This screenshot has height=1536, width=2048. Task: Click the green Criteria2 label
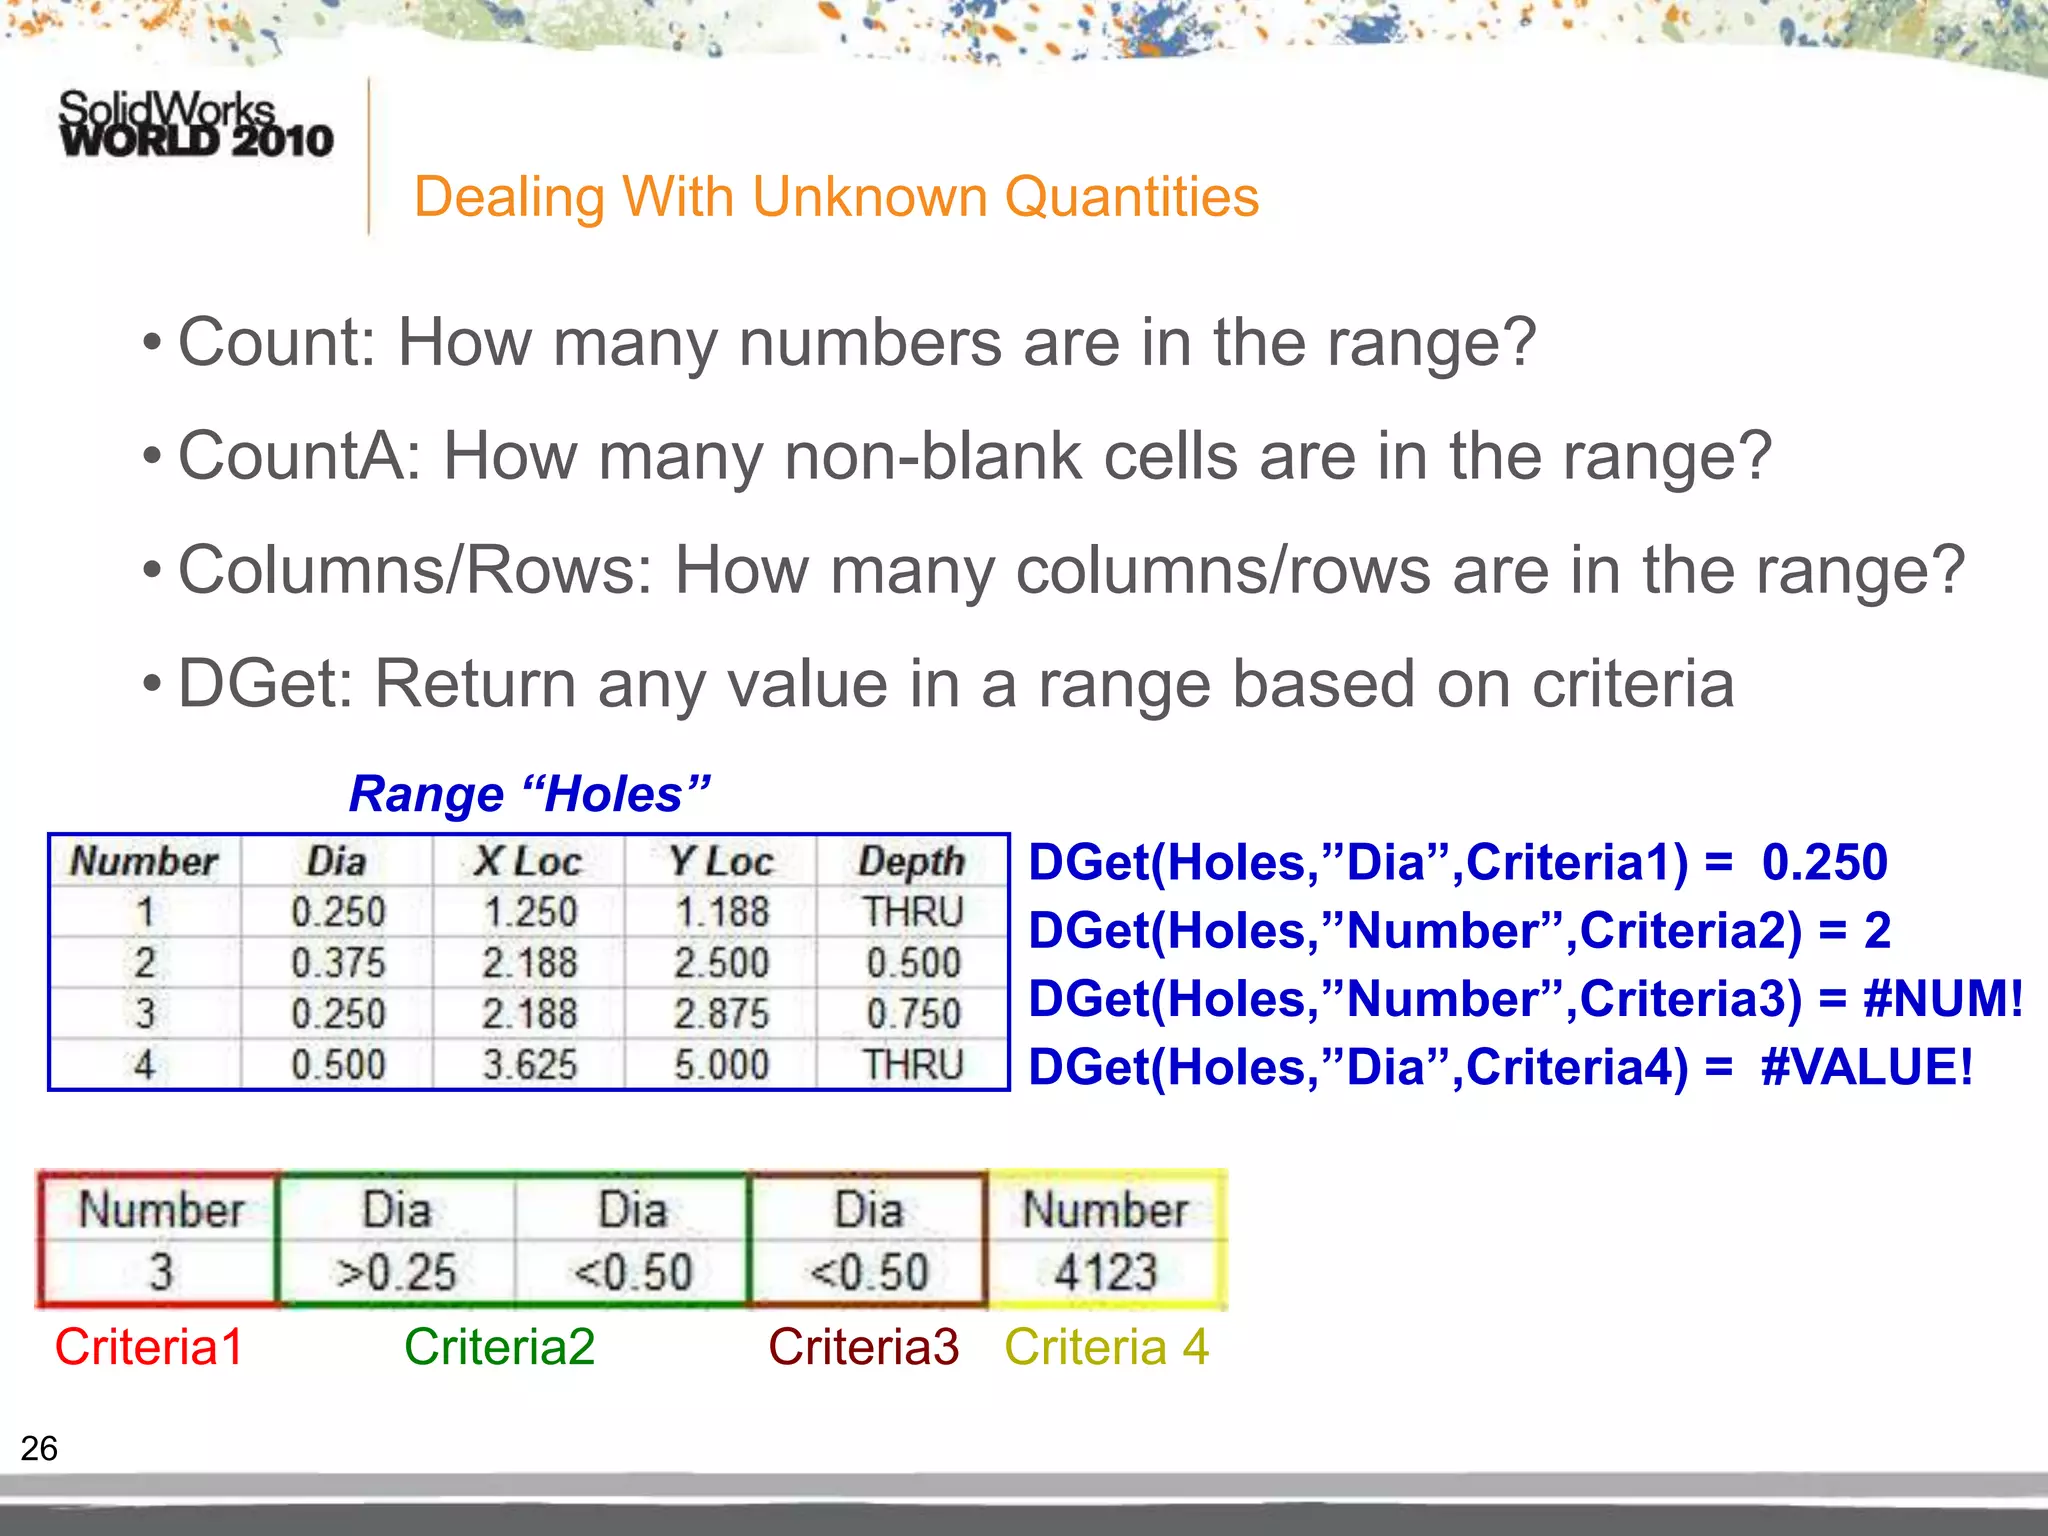point(499,1346)
